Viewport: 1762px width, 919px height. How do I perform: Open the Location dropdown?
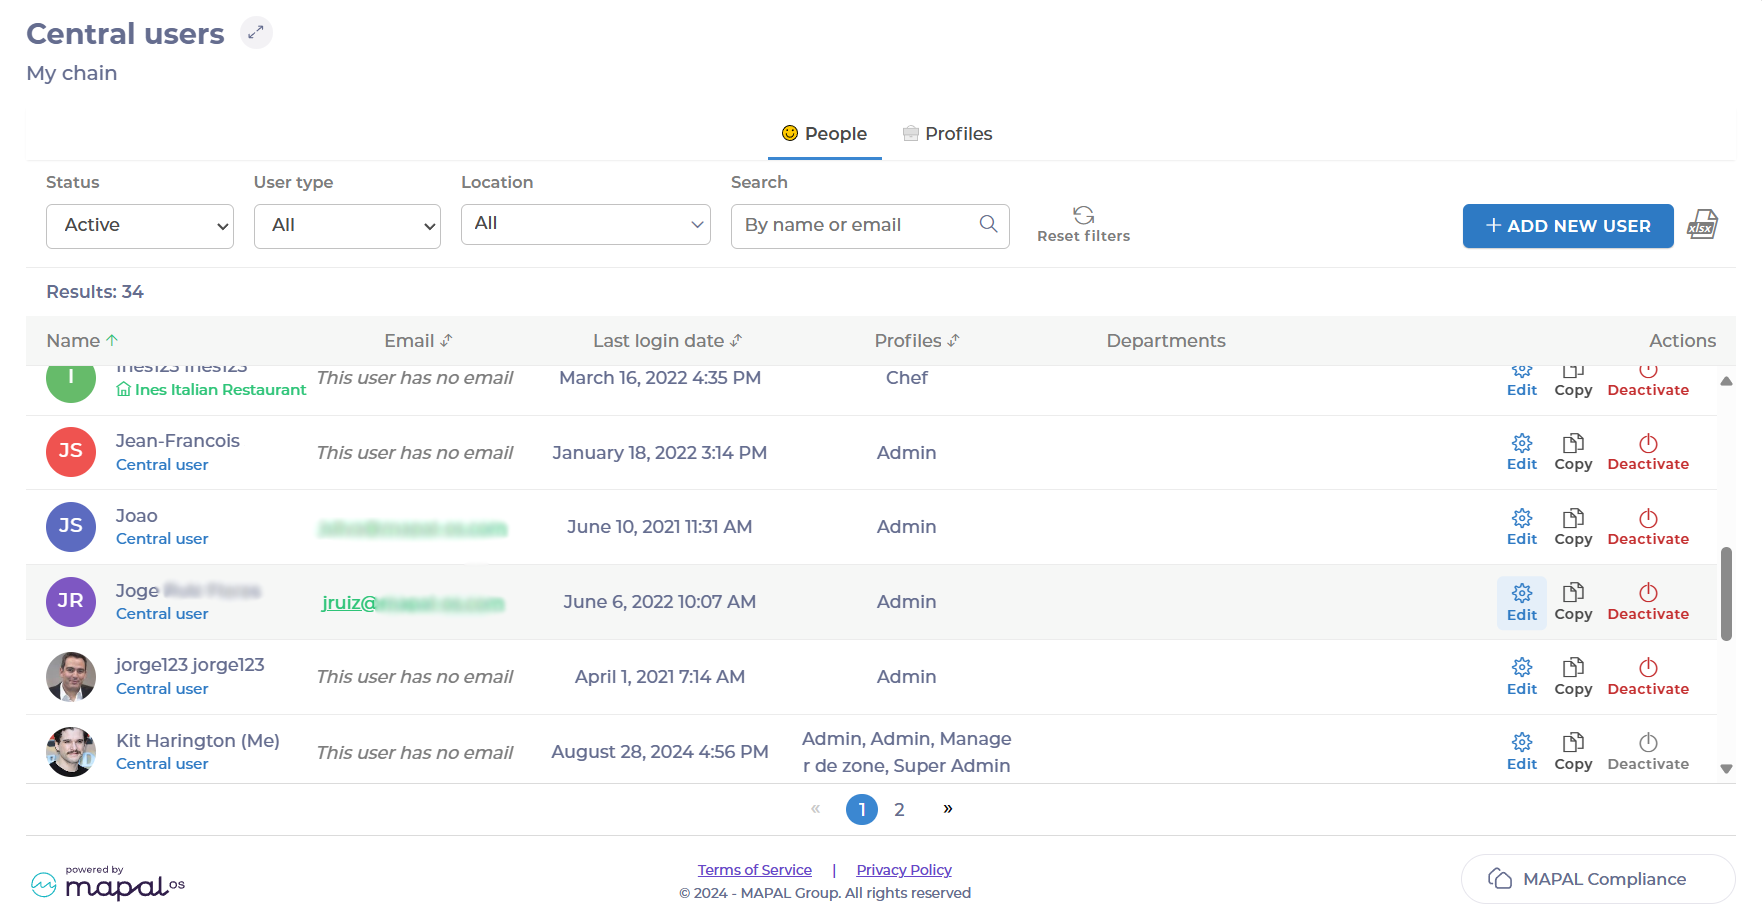pos(586,224)
